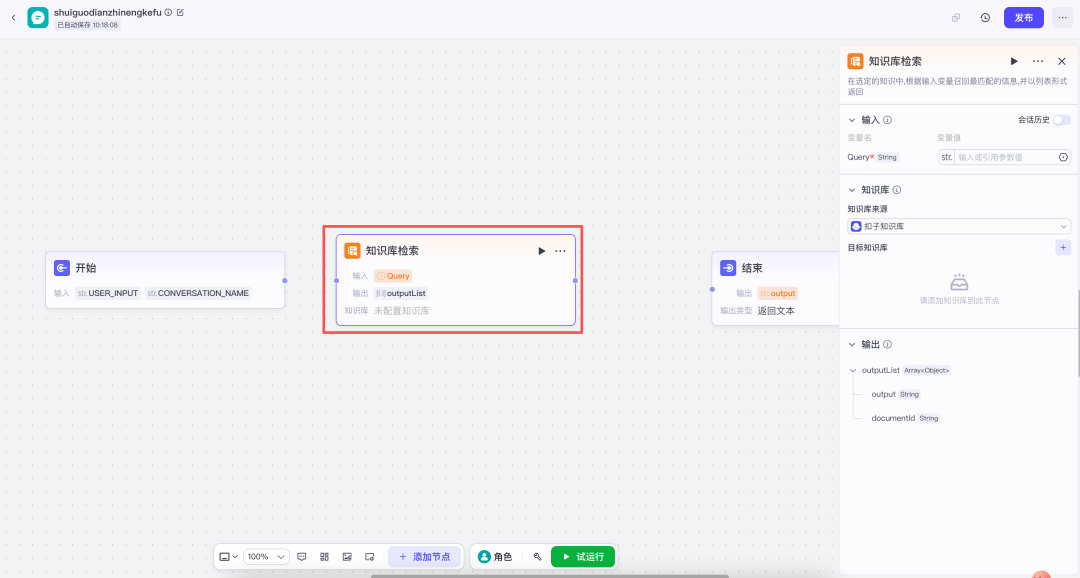This screenshot has width=1080, height=578.
Task: Click the wrench debug icon
Action: click(537, 557)
